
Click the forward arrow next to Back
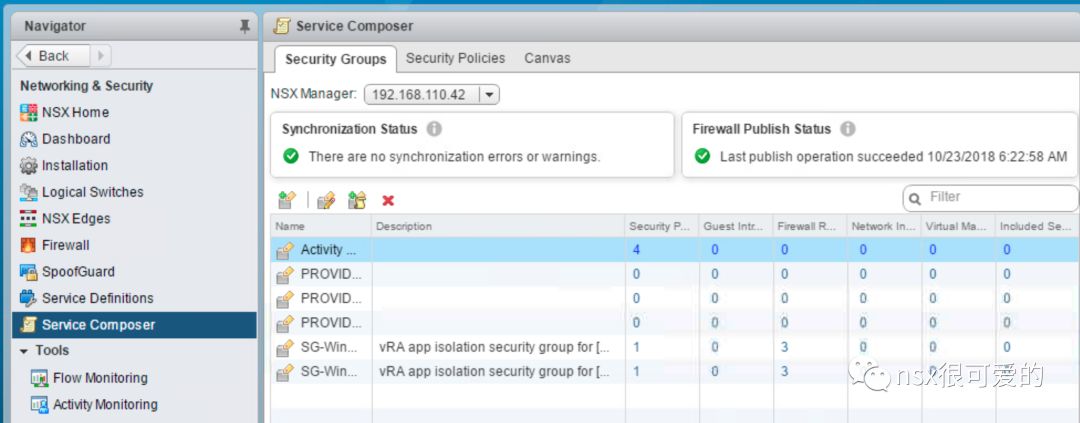click(x=101, y=56)
